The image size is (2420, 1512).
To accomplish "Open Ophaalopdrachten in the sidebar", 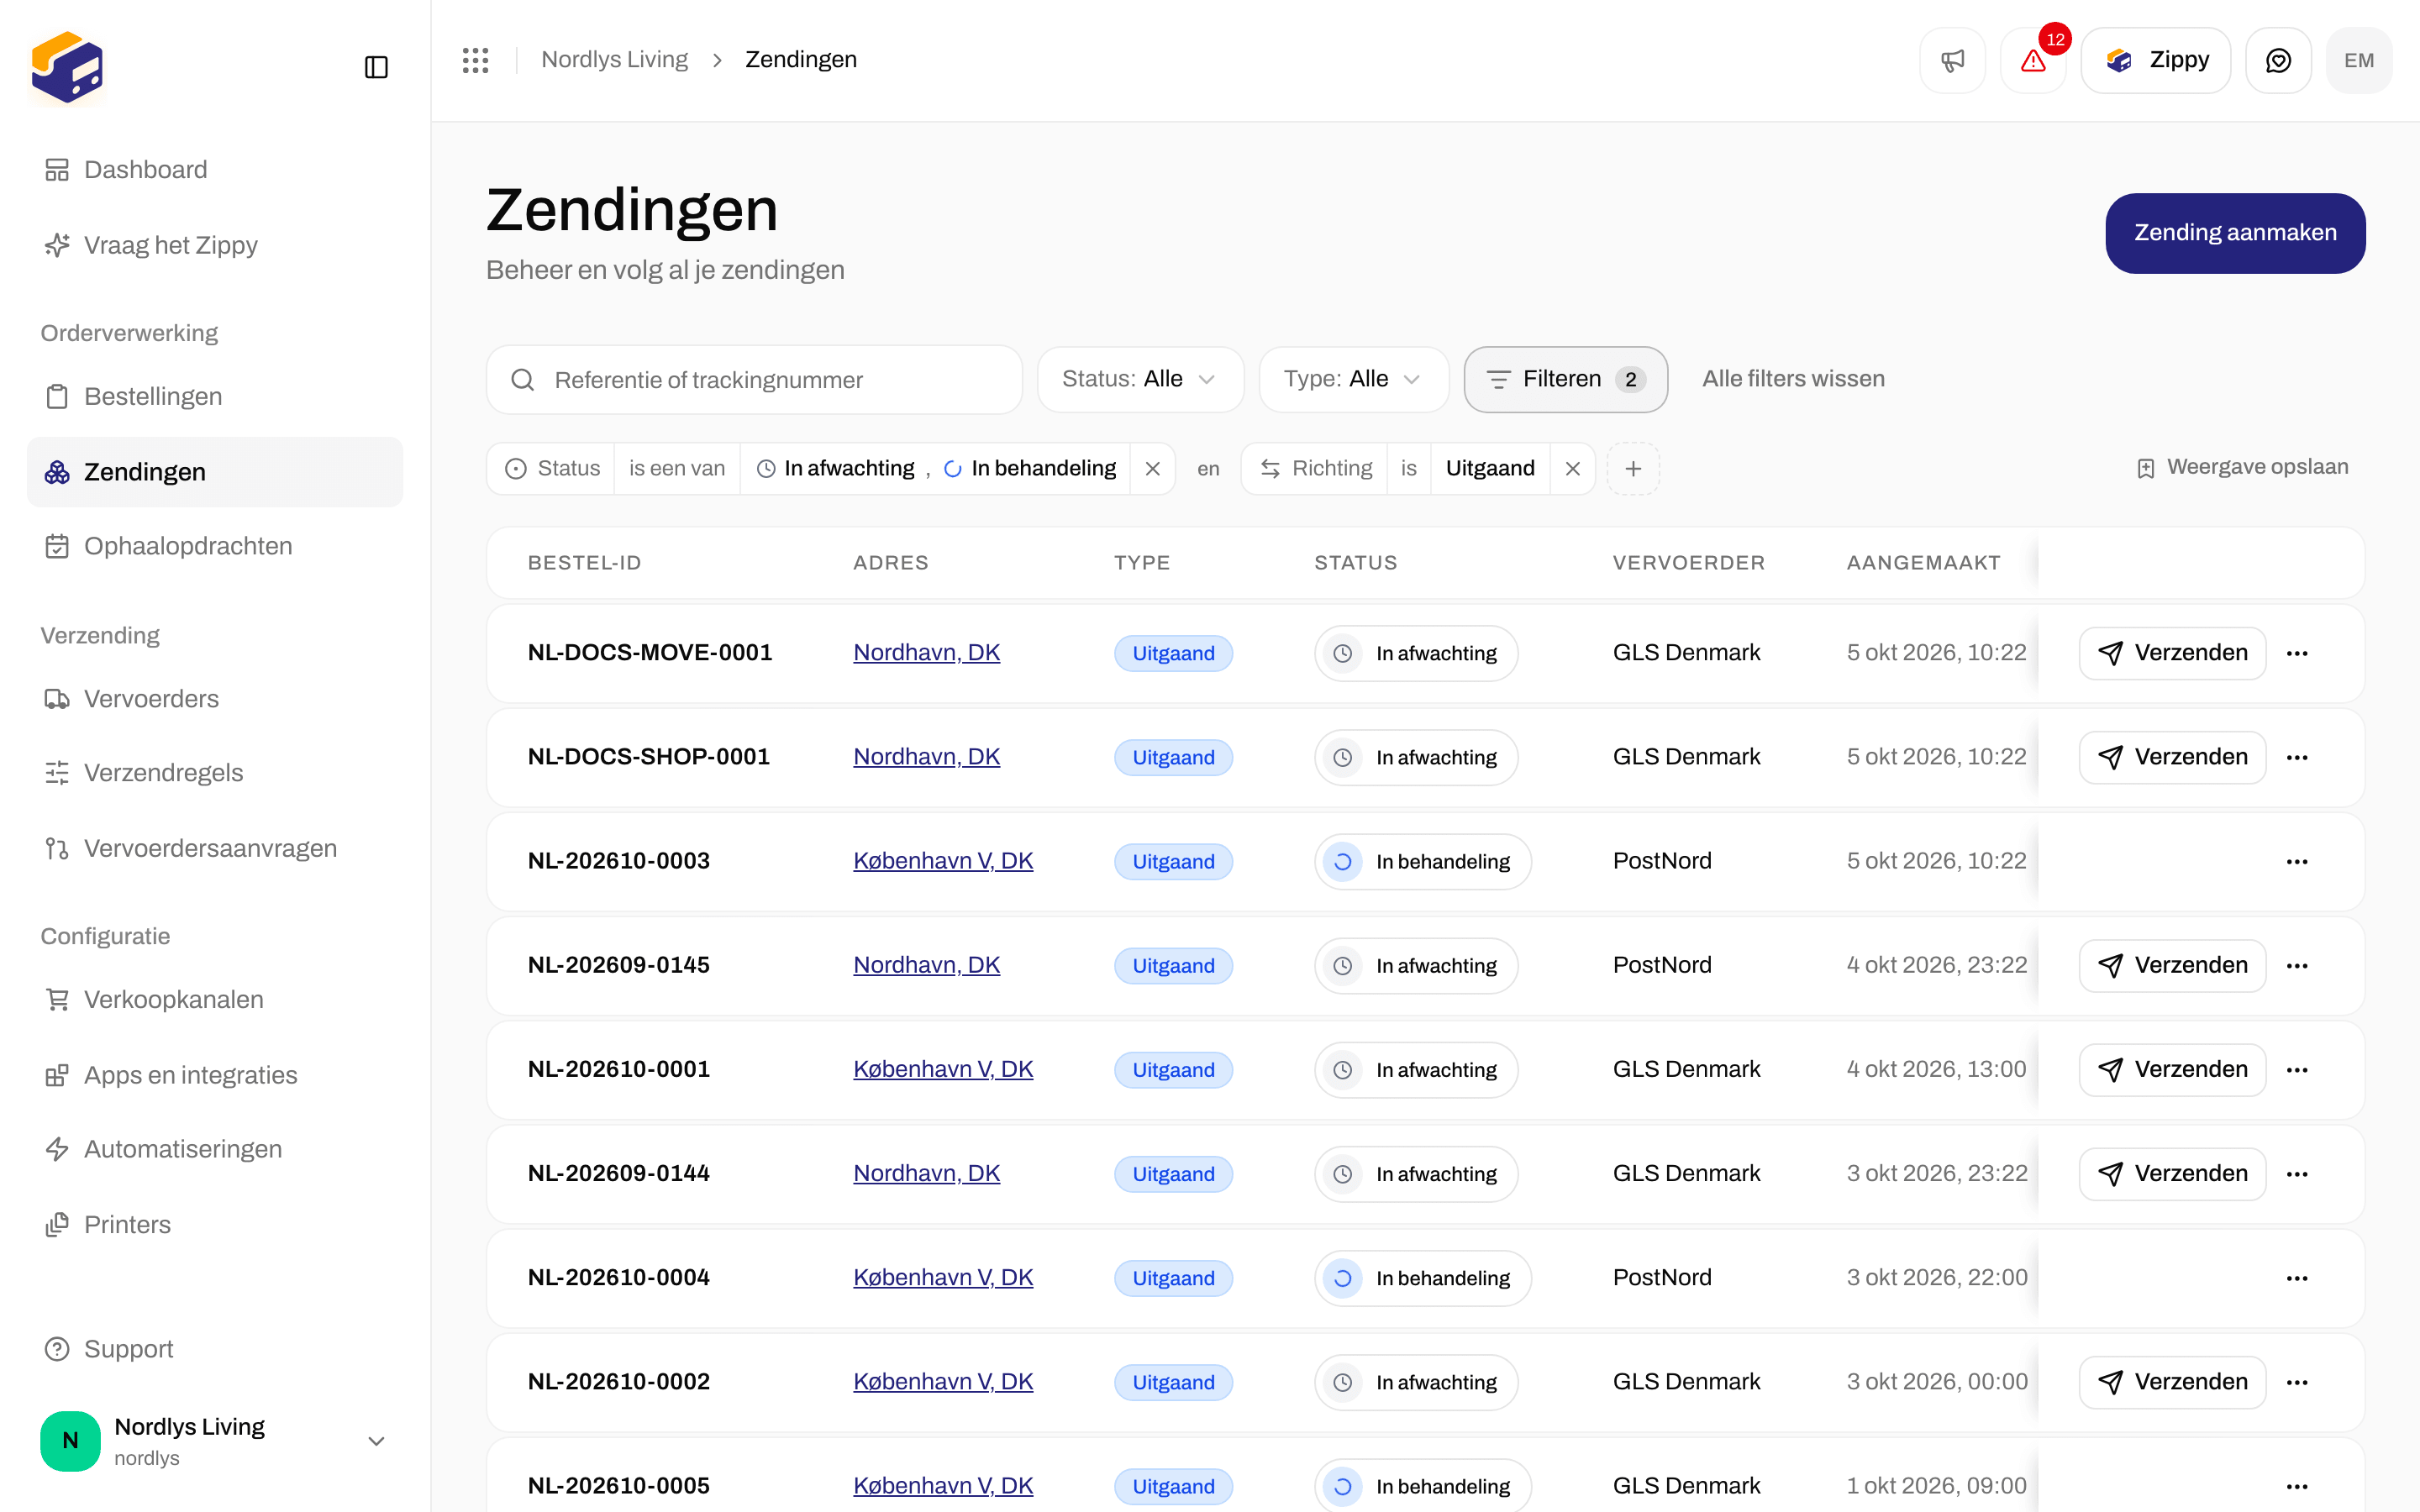I will pos(214,546).
